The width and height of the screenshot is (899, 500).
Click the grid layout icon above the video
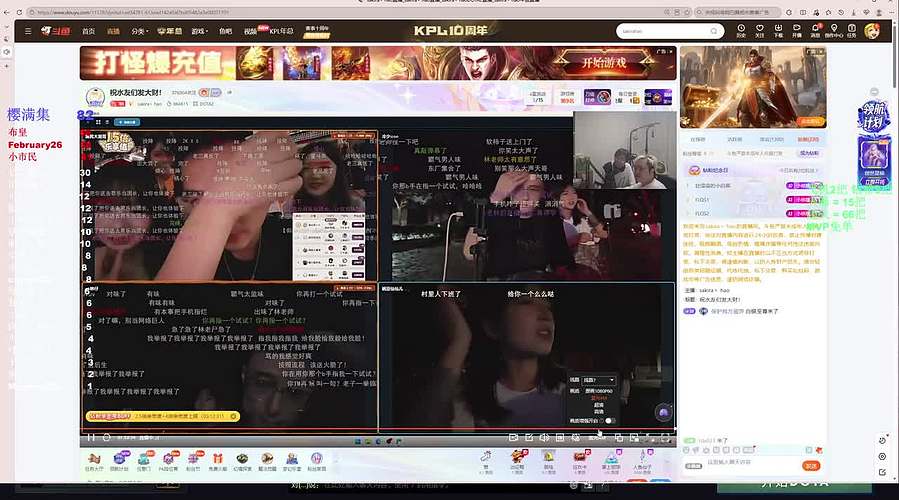click(98, 122)
